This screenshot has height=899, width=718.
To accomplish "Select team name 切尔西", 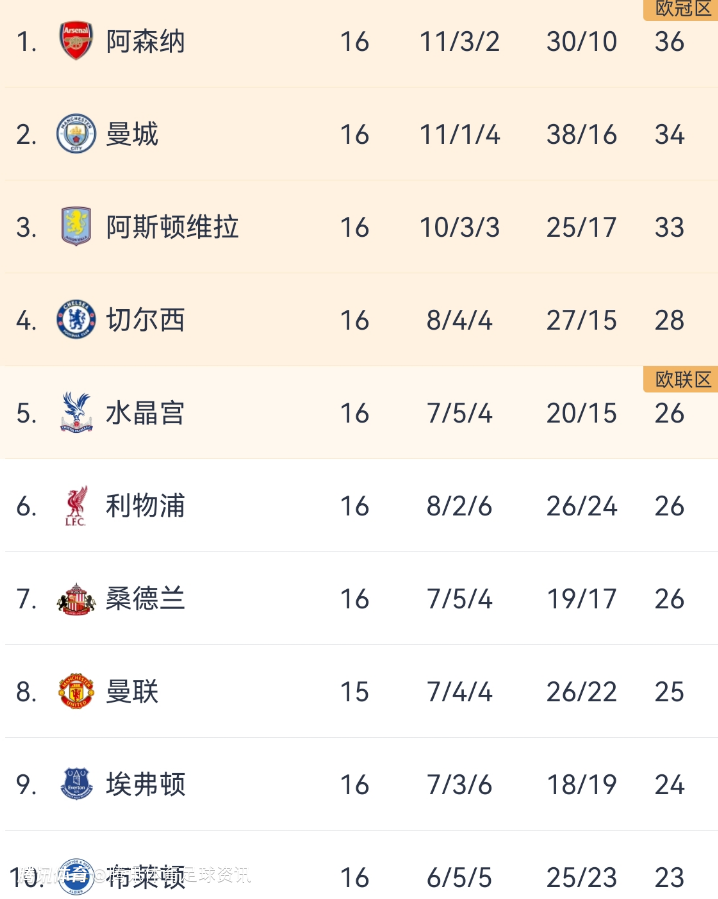I will point(145,320).
